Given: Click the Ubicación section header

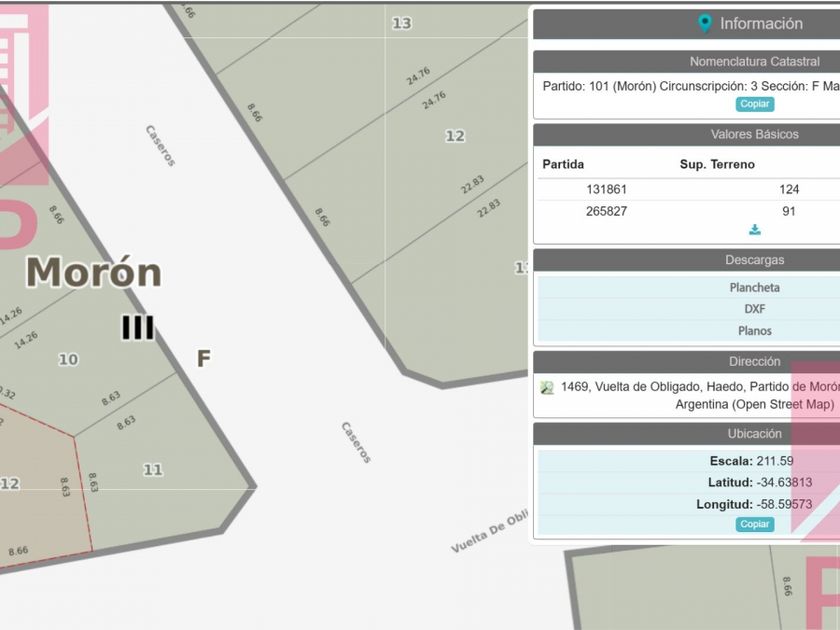Looking at the screenshot, I should pyautogui.click(x=754, y=434).
